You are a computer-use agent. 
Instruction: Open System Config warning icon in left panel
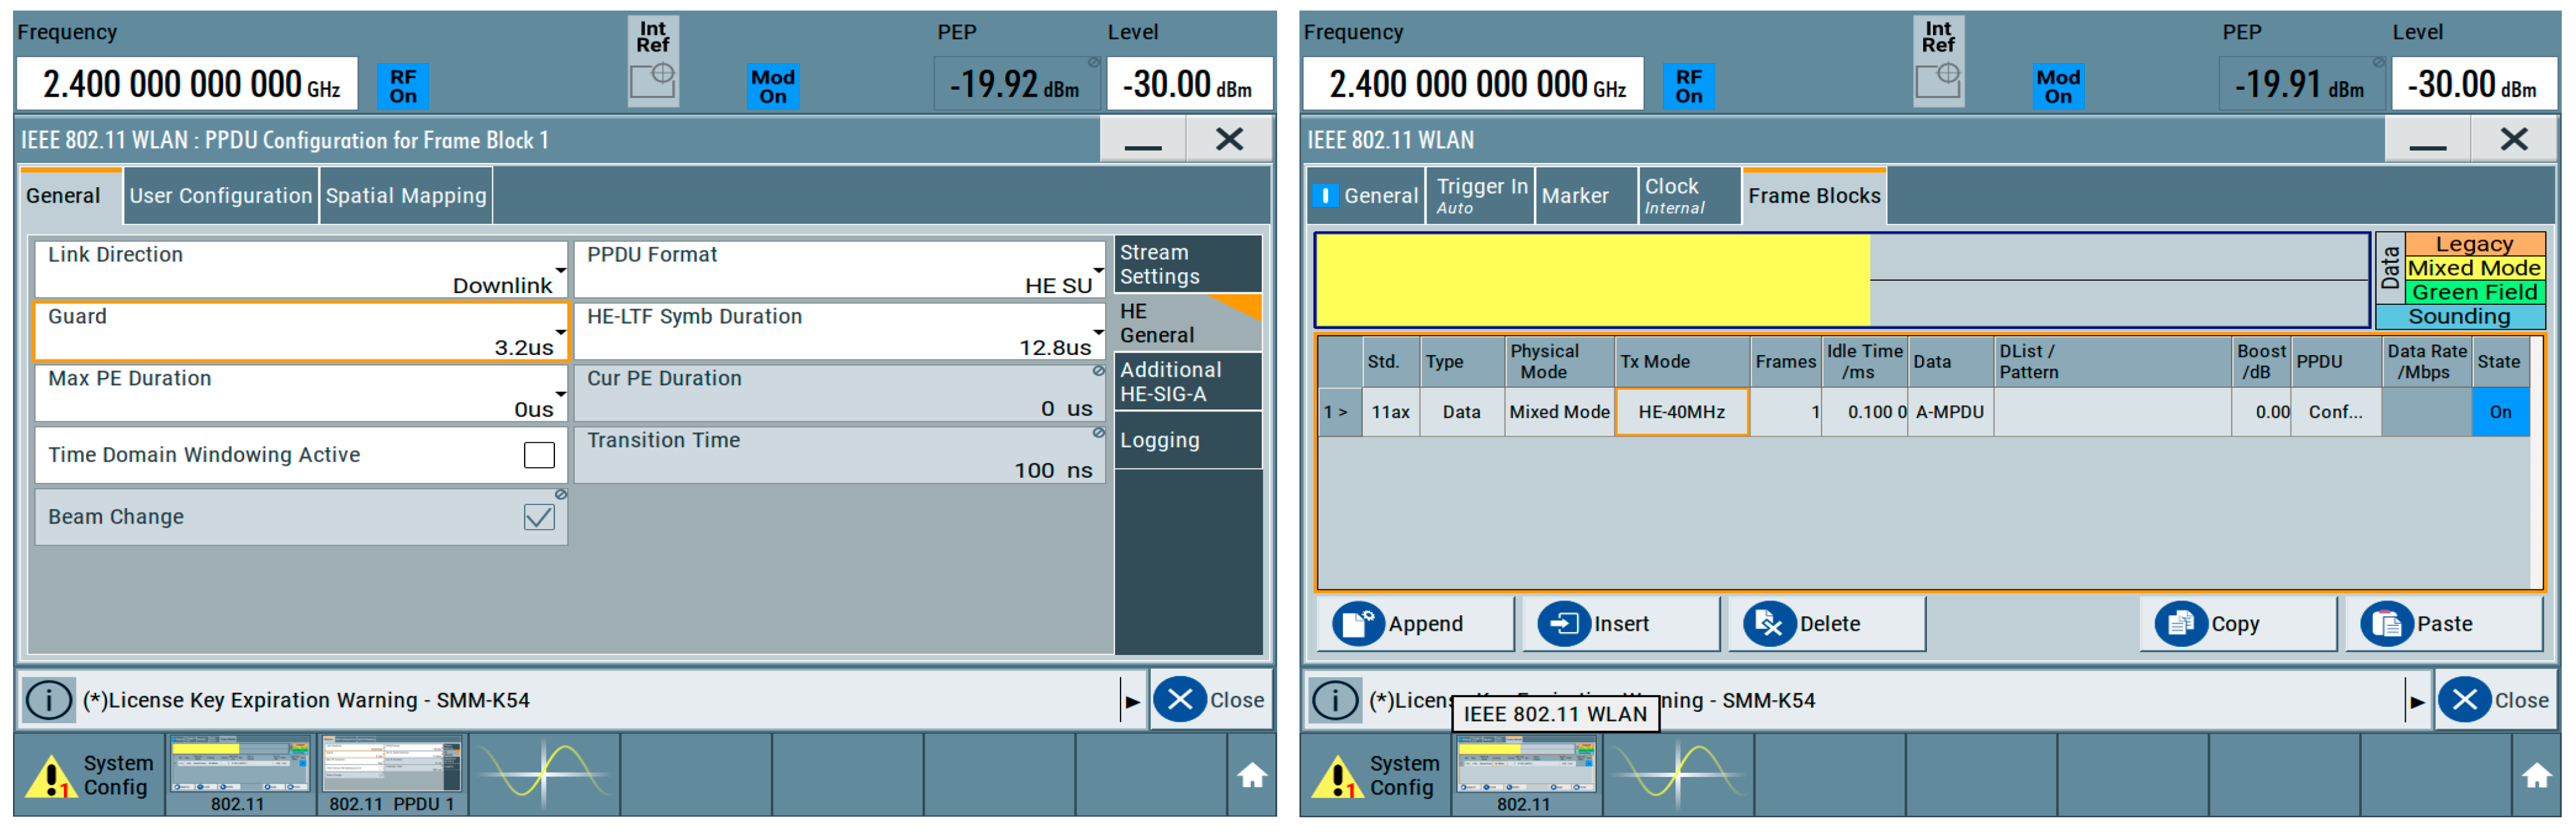[x=50, y=777]
